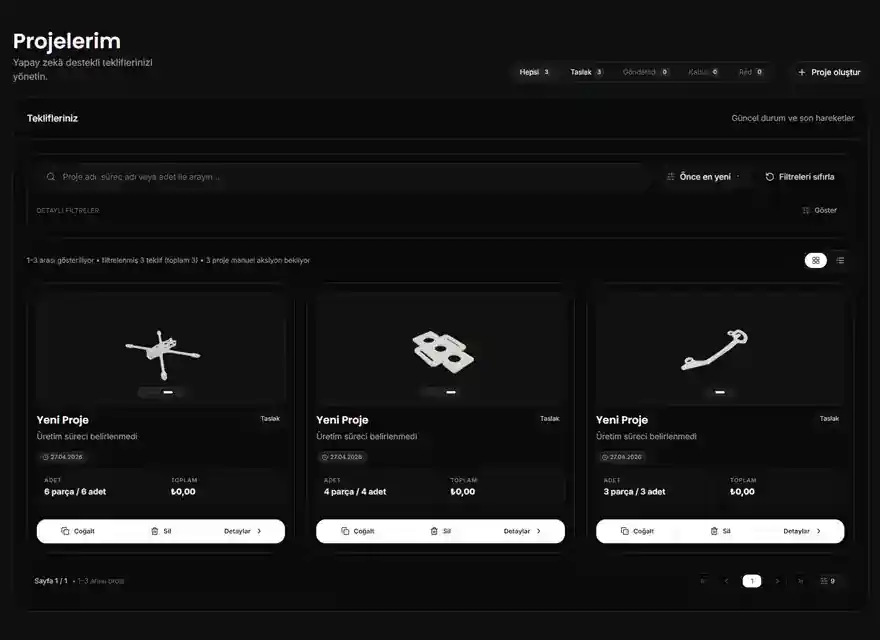Screen dimensions: 880x640
Task: Open the Önce en yeni sort dropdown
Action: (703, 177)
